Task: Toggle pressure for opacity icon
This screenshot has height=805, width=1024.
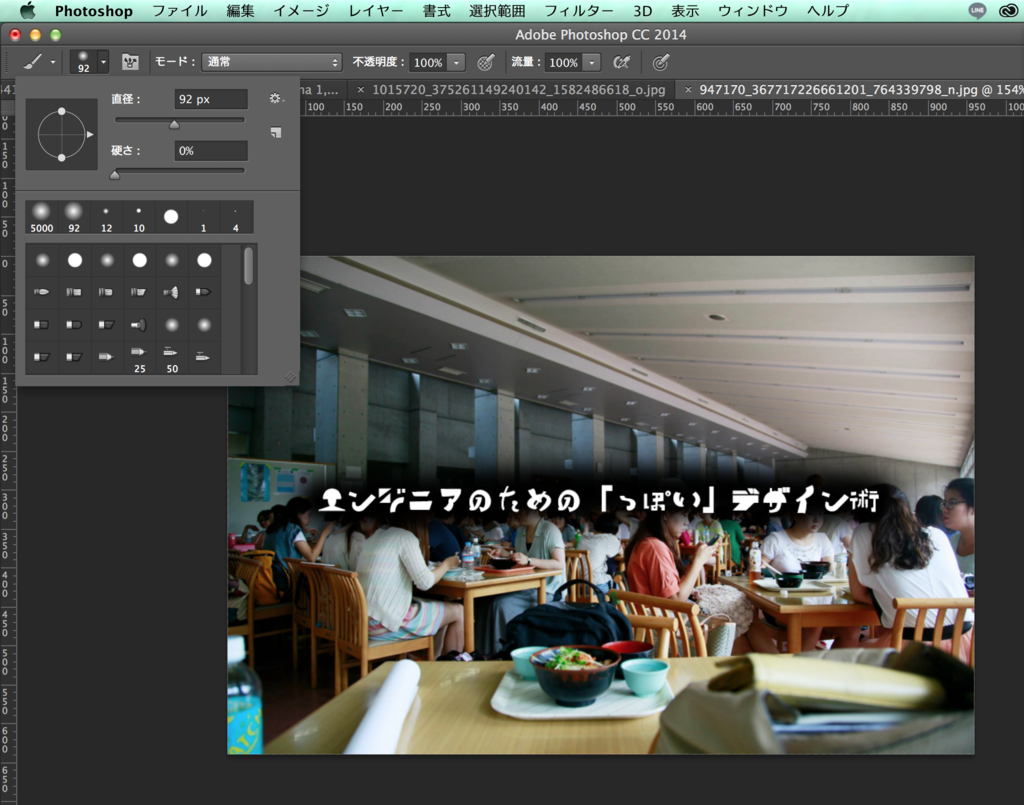Action: point(485,63)
